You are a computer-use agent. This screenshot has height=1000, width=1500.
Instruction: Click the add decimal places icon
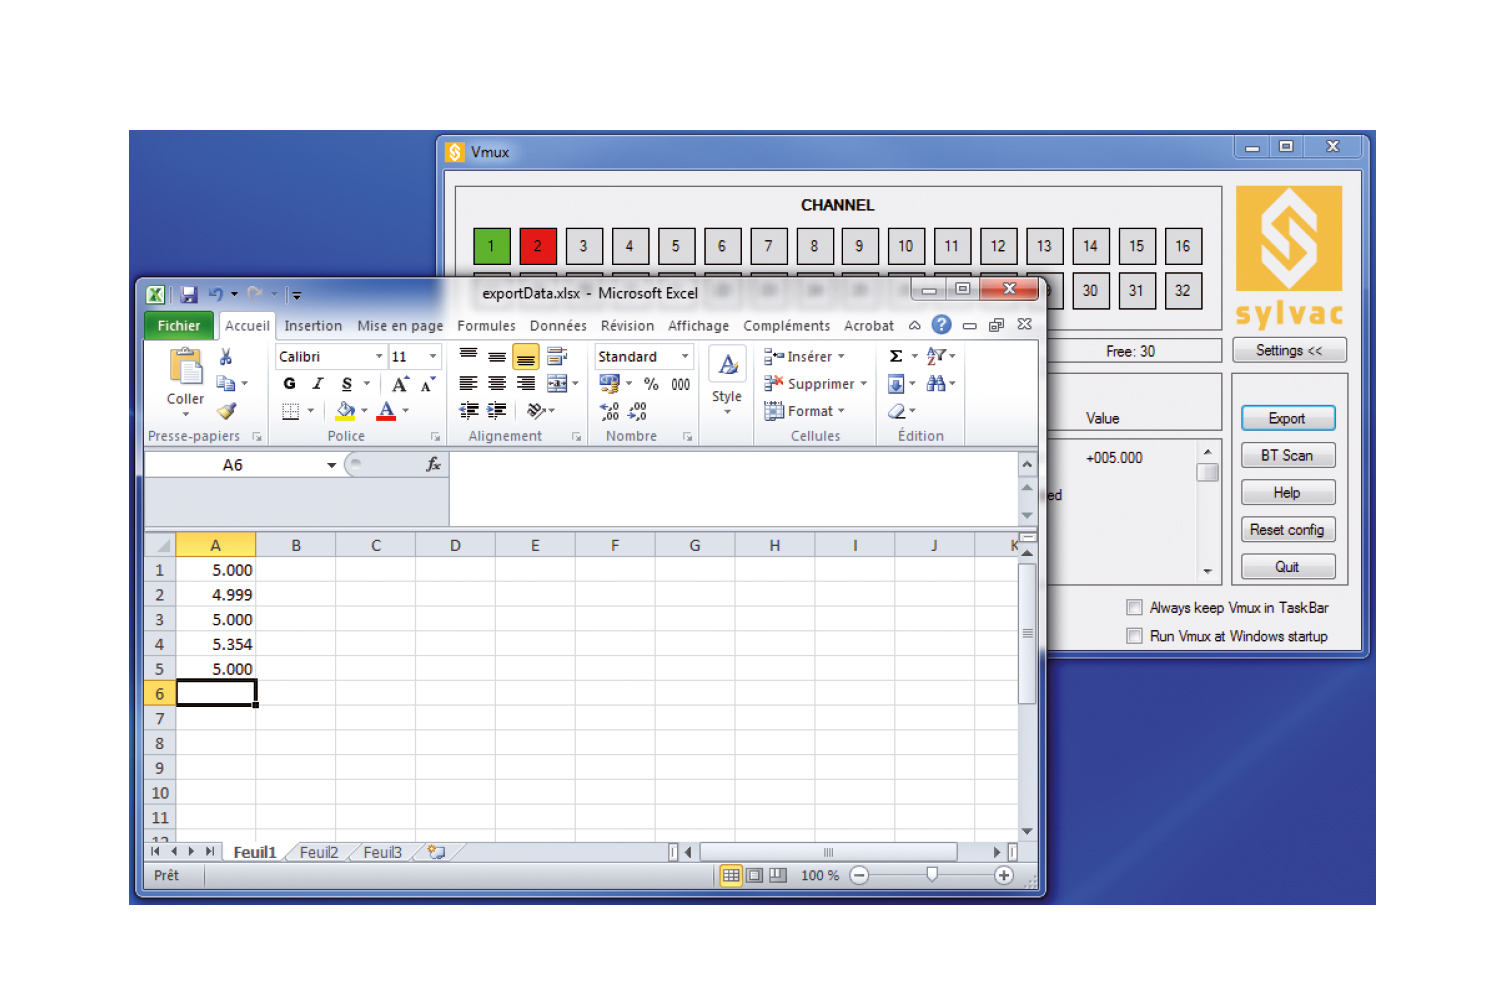pos(609,411)
